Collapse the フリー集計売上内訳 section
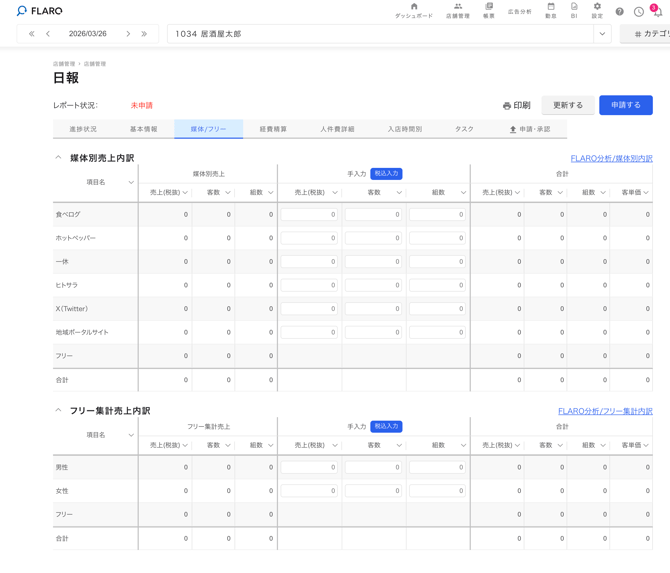Screen dimensions: 670x573 58,411
